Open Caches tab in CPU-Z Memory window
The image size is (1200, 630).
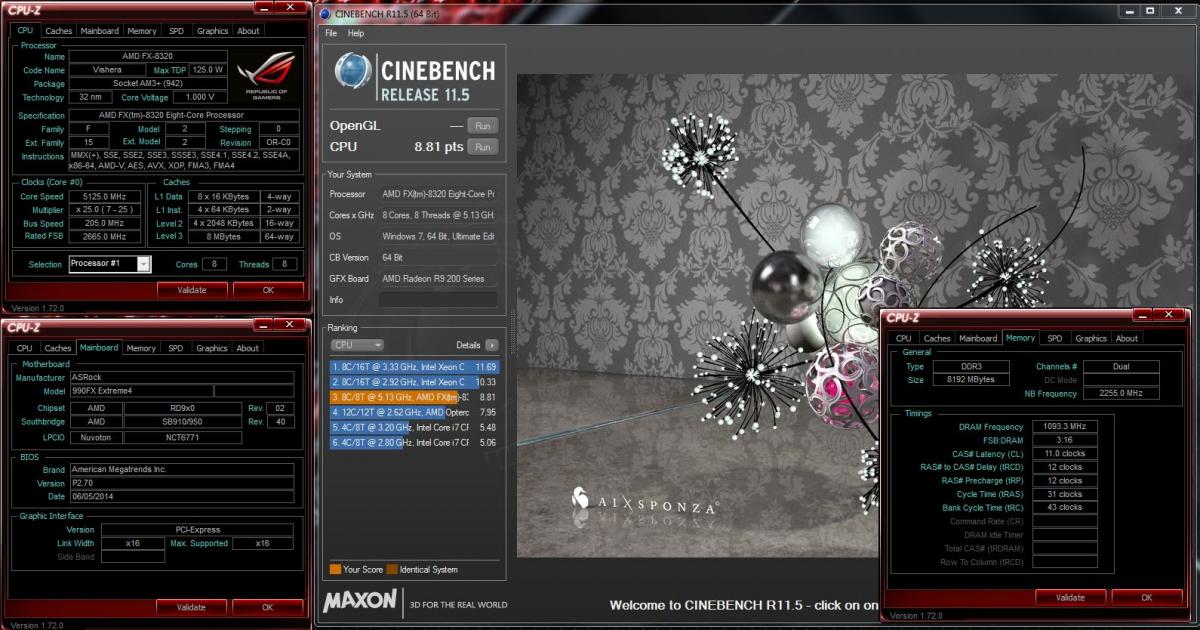937,338
